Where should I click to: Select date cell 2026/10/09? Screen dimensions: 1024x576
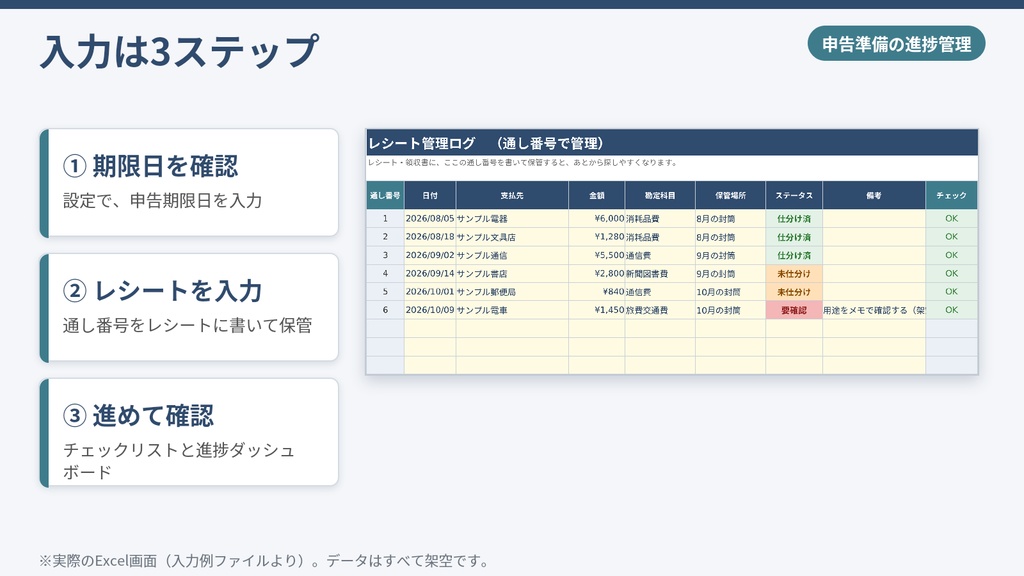pyautogui.click(x=430, y=310)
